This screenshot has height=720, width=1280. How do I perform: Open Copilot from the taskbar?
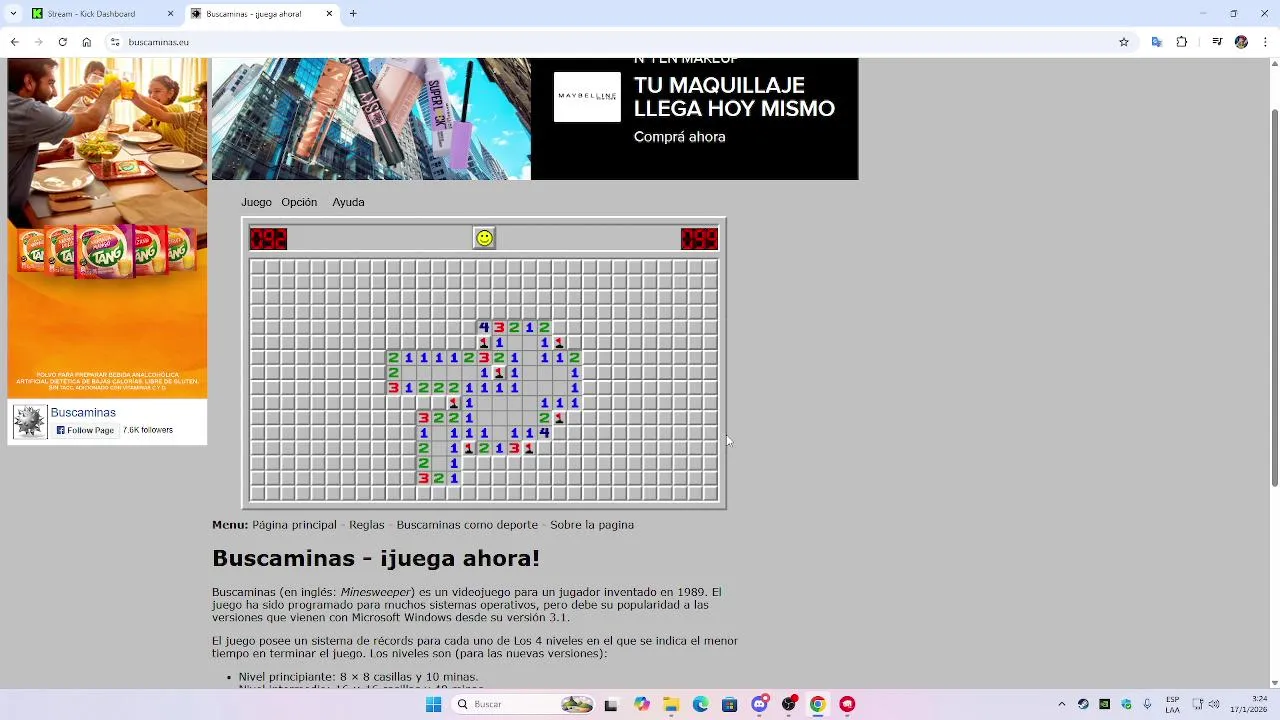pyautogui.click(x=641, y=704)
